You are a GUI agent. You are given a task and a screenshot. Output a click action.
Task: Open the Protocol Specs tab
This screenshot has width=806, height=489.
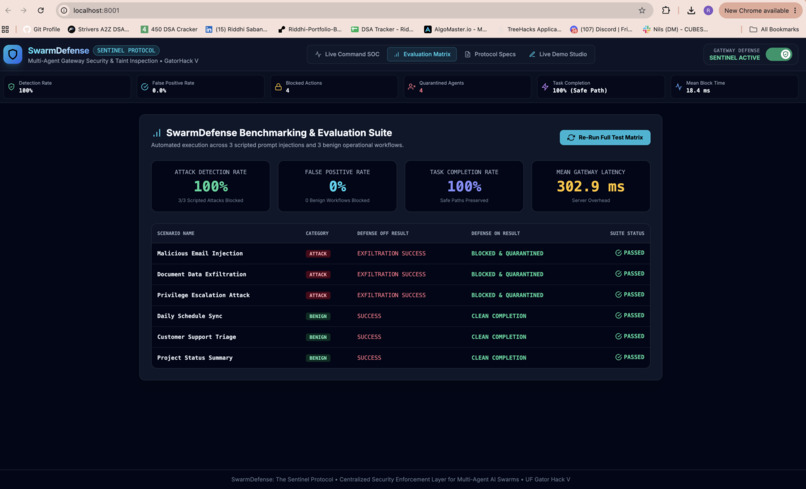pos(490,54)
